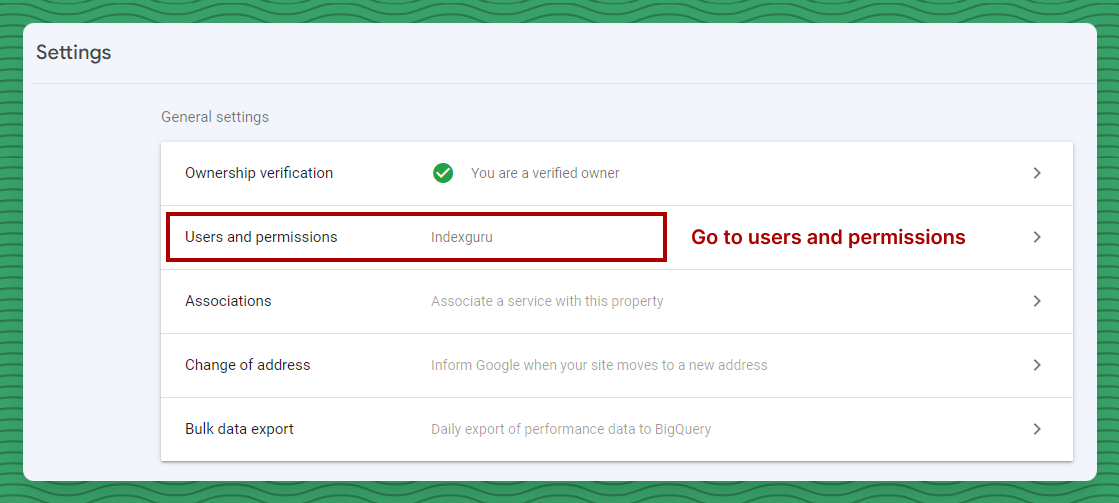Choose the Change of address label

coord(247,365)
